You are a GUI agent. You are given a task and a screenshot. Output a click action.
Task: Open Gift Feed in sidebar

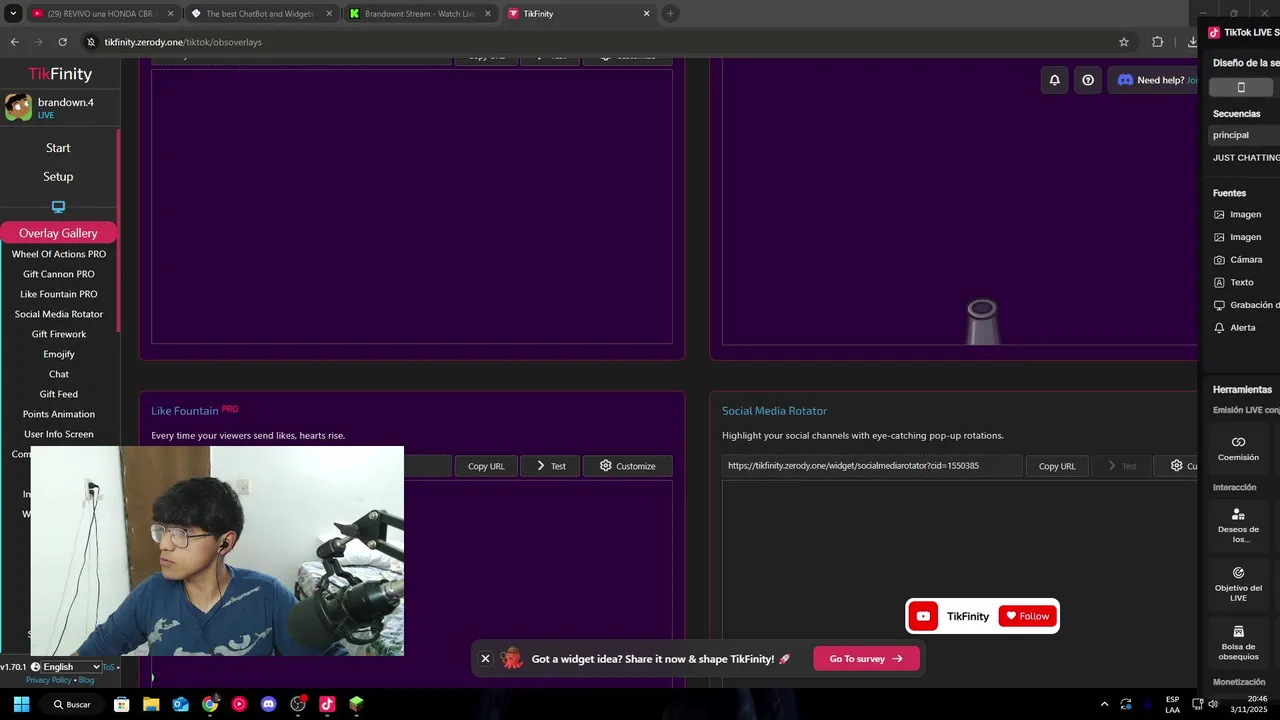click(x=59, y=394)
